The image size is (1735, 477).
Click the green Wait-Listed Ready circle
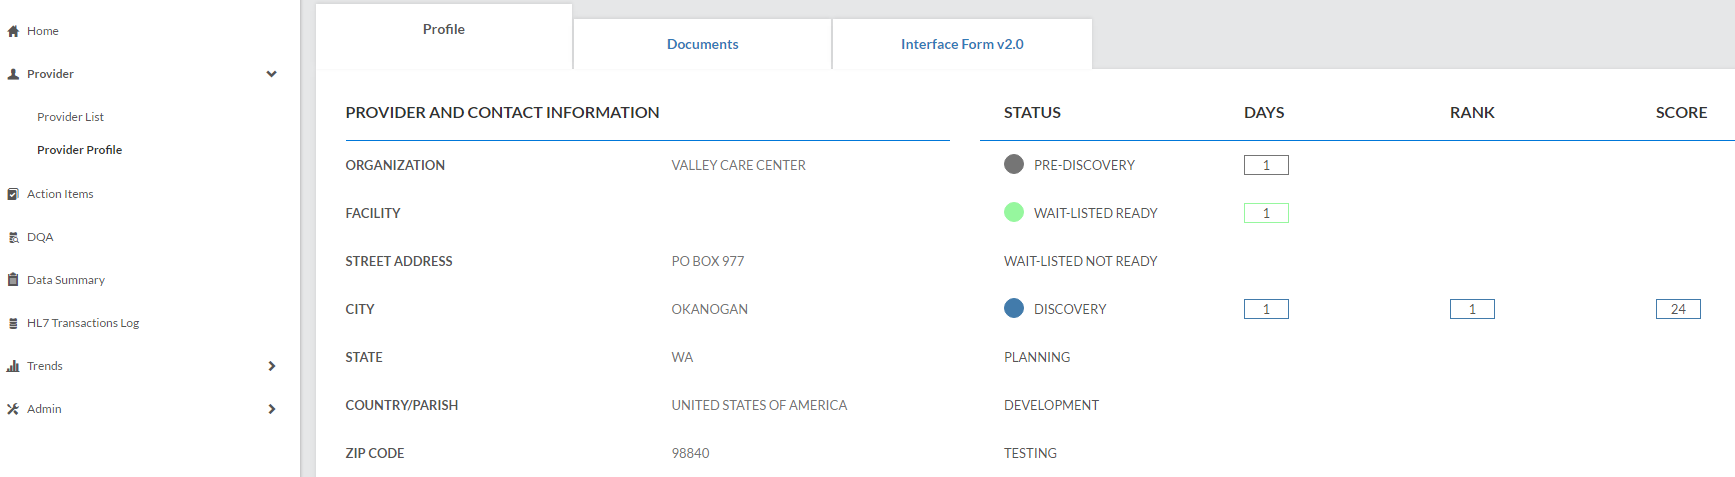tap(1014, 212)
